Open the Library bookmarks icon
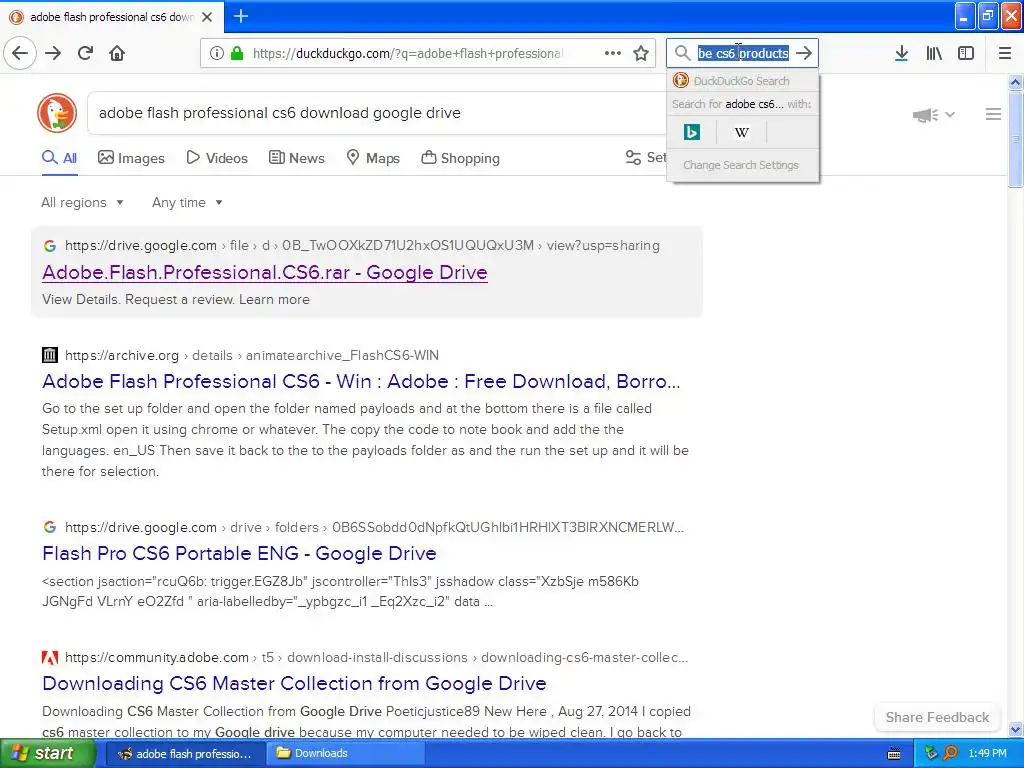 pos(934,53)
